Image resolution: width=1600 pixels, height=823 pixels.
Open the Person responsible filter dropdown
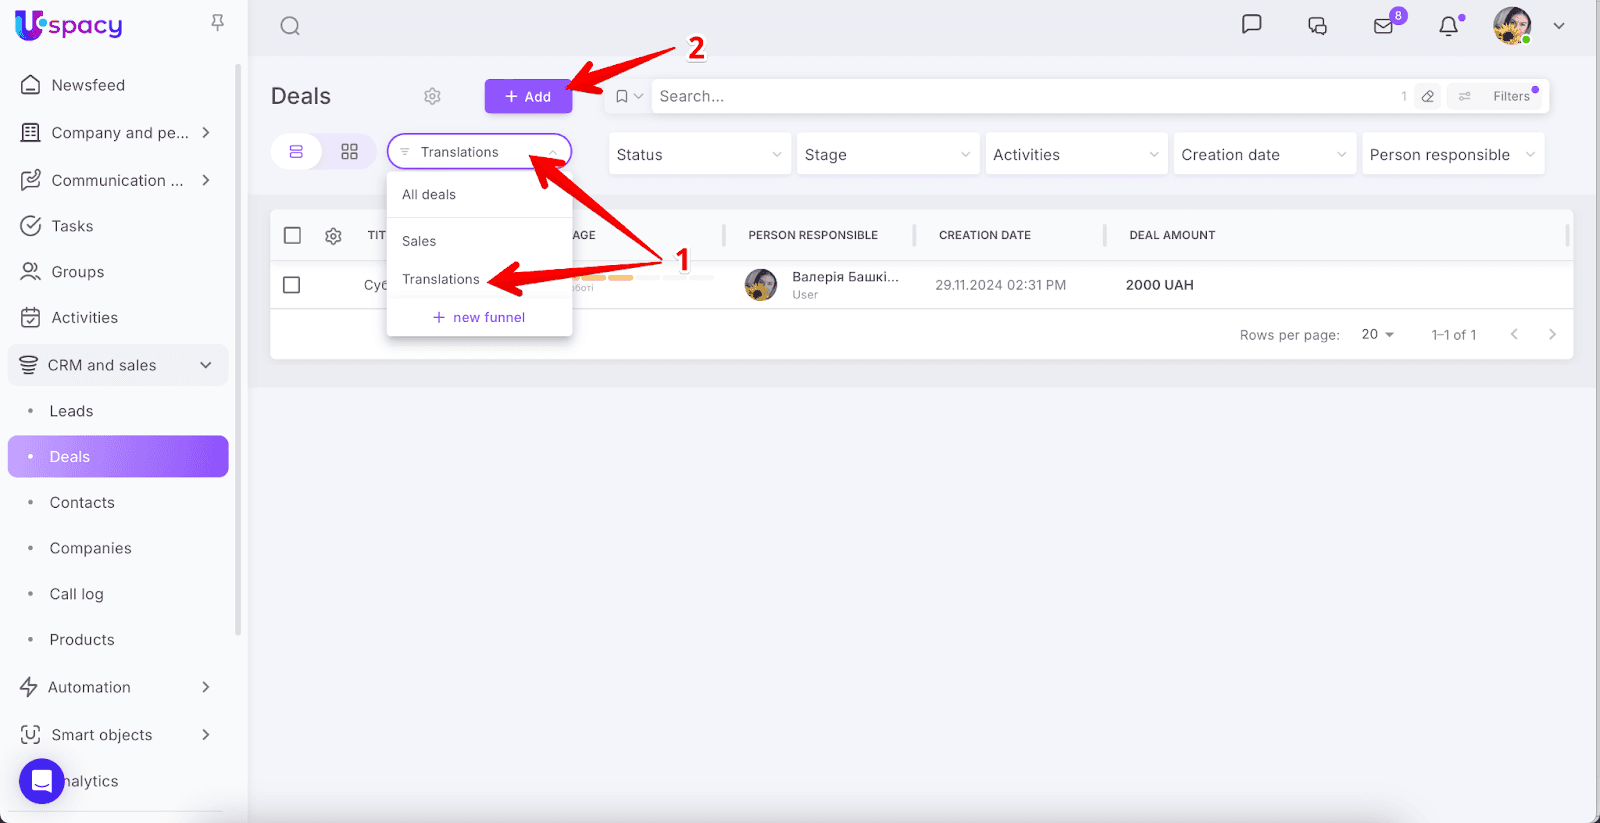1451,155
